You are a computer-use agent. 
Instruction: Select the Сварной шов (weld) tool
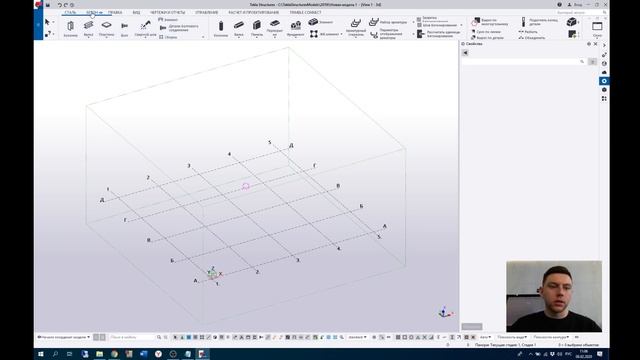coord(145,29)
